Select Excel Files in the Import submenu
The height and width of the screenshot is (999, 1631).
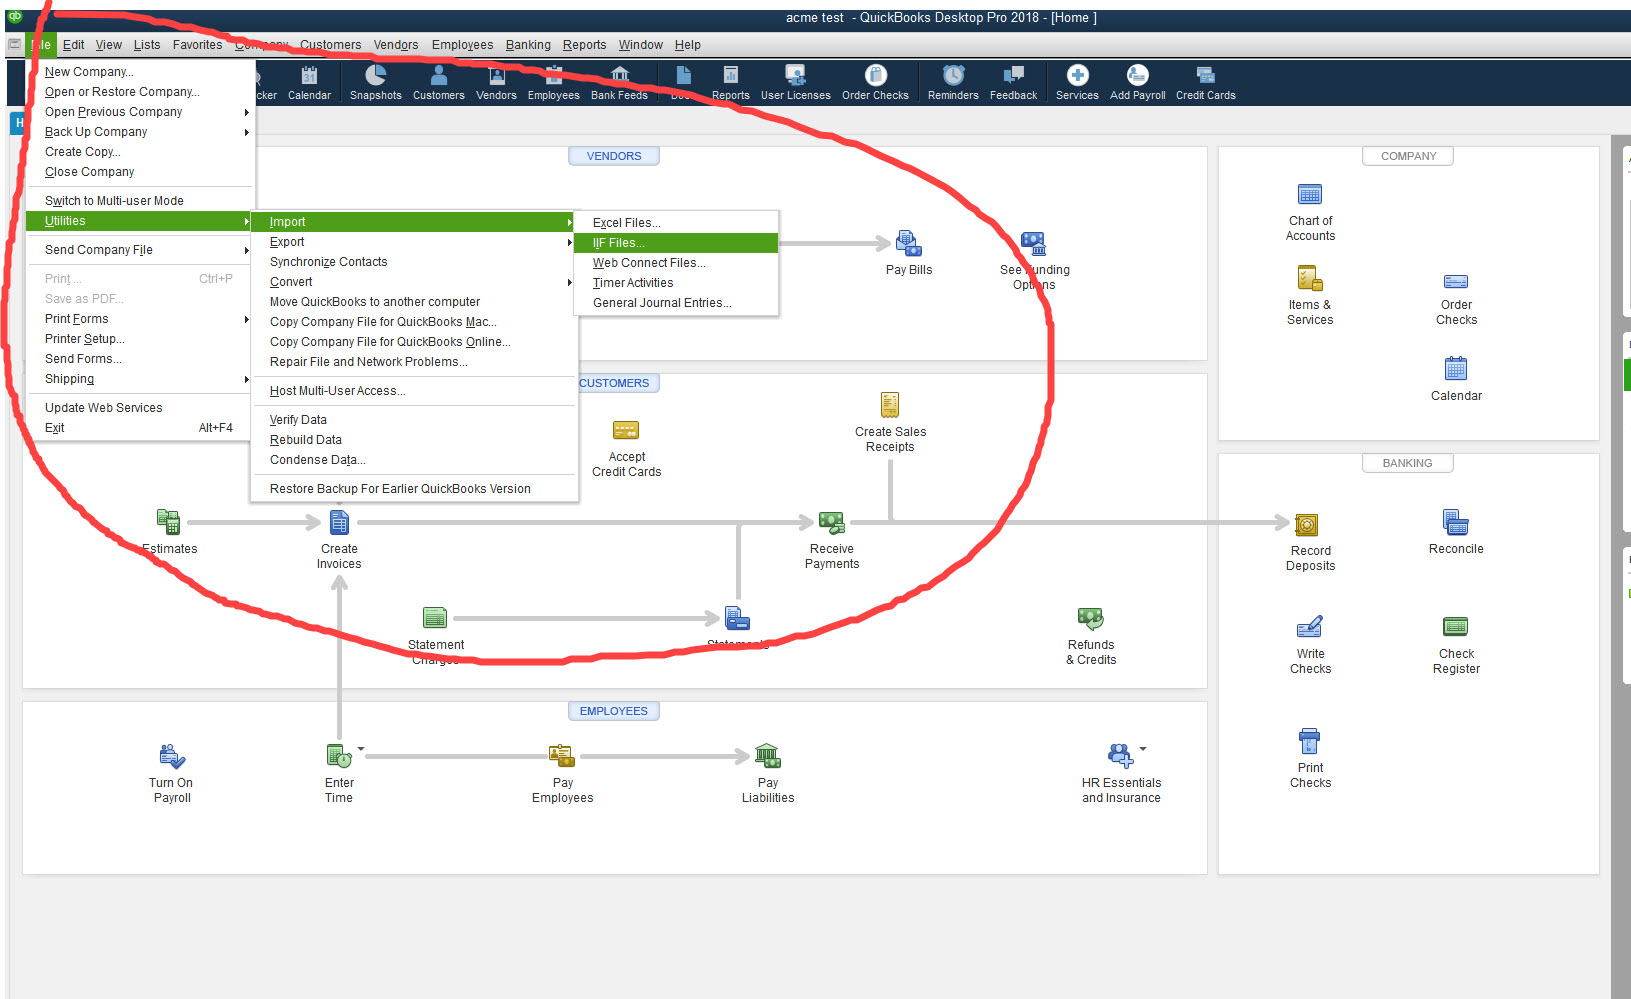click(676, 223)
